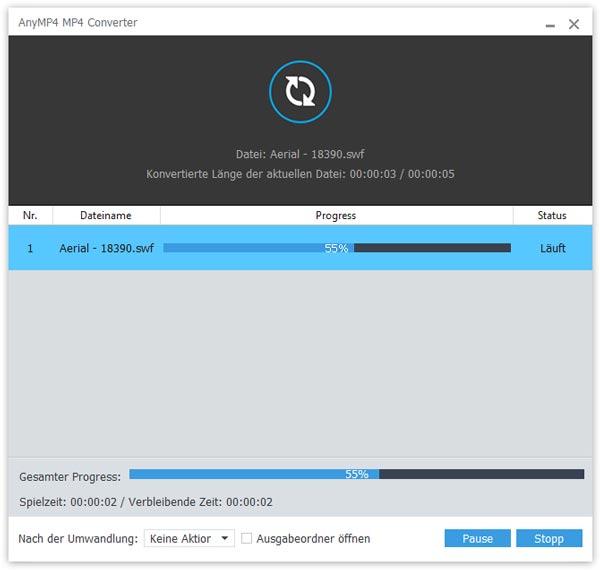Click the Progress column header
The image size is (600, 570).
(x=336, y=215)
